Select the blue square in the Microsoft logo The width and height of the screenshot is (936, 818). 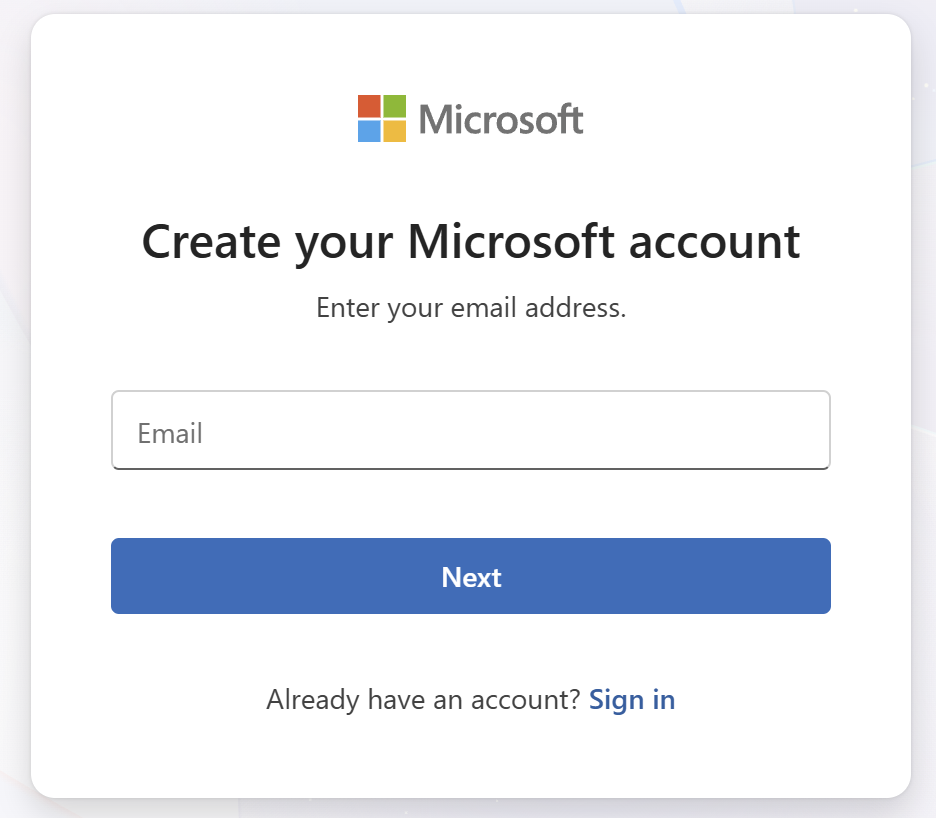(x=369, y=129)
